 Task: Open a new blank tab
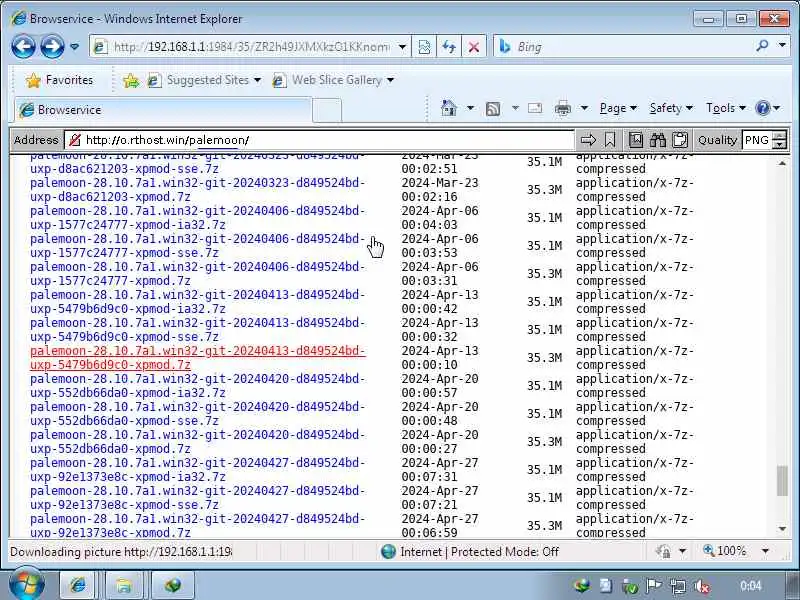click(x=327, y=110)
